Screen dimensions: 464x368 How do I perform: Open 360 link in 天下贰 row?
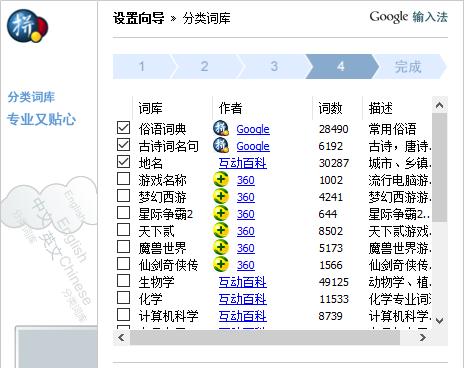[x=246, y=231]
